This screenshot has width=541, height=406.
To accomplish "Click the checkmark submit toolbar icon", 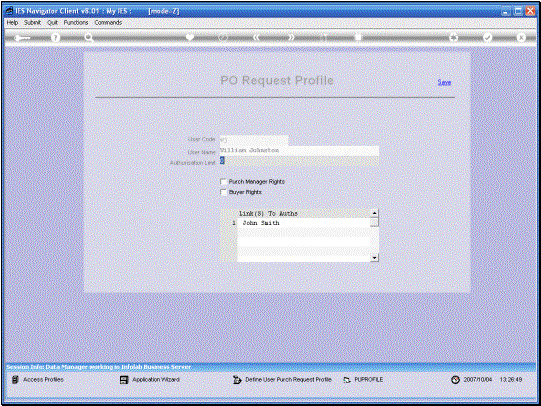I will 487,38.
